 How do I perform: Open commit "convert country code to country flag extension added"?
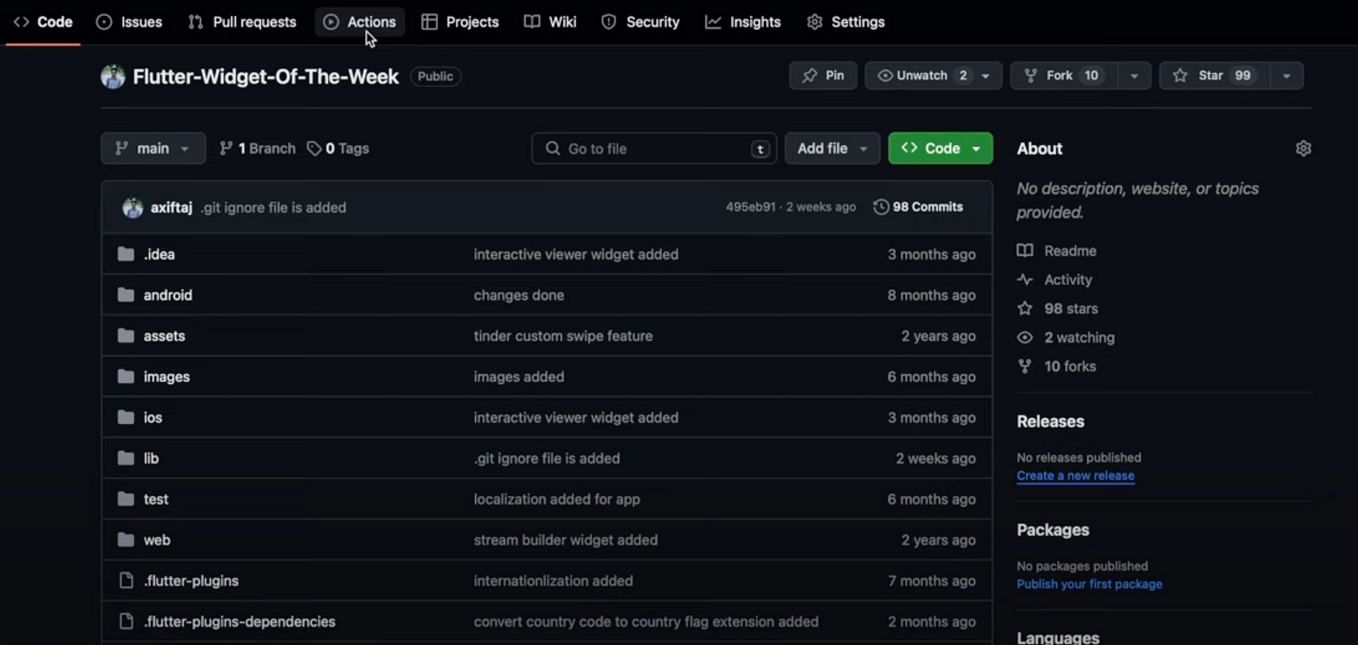click(646, 622)
